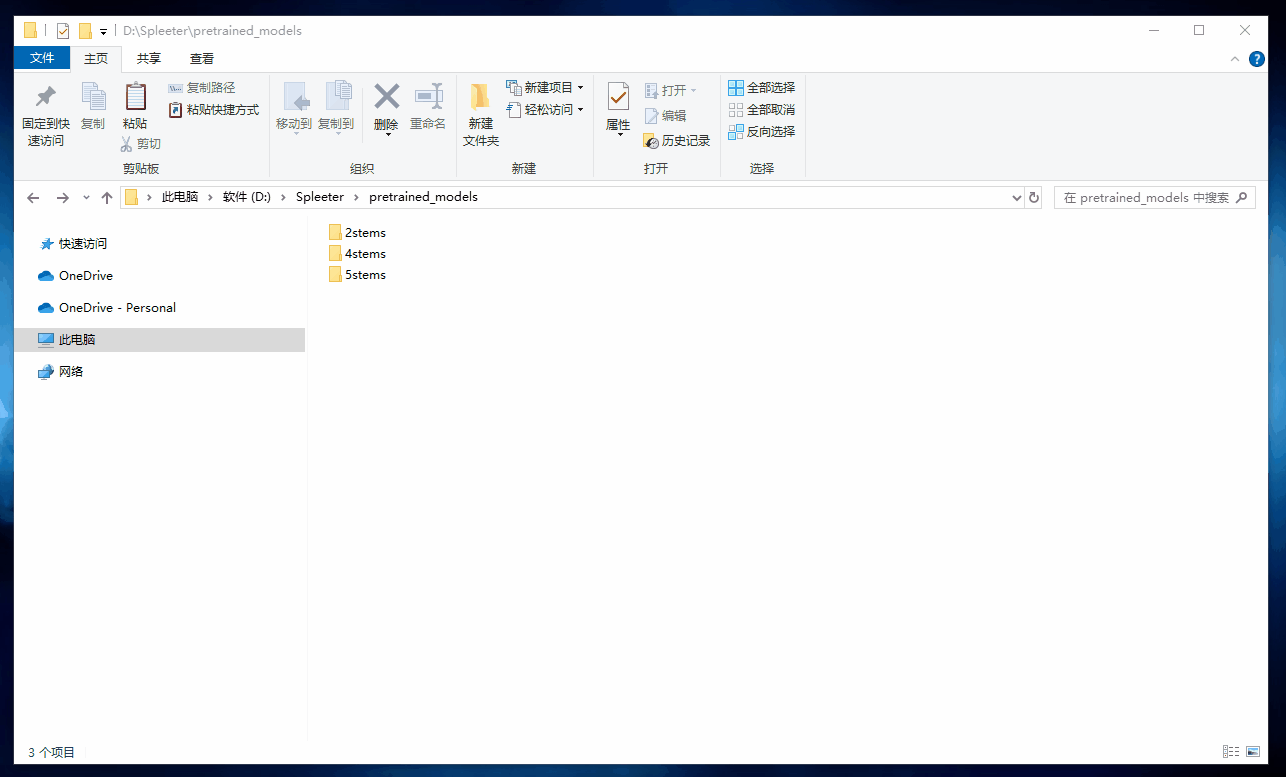Click the search magnifier icon
This screenshot has height=777, width=1286.
[1243, 198]
